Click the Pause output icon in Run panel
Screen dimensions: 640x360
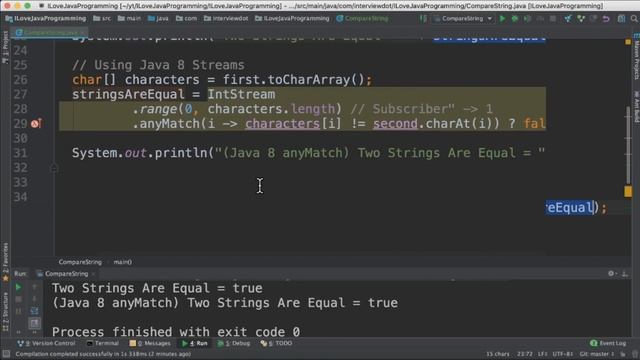coord(18,311)
